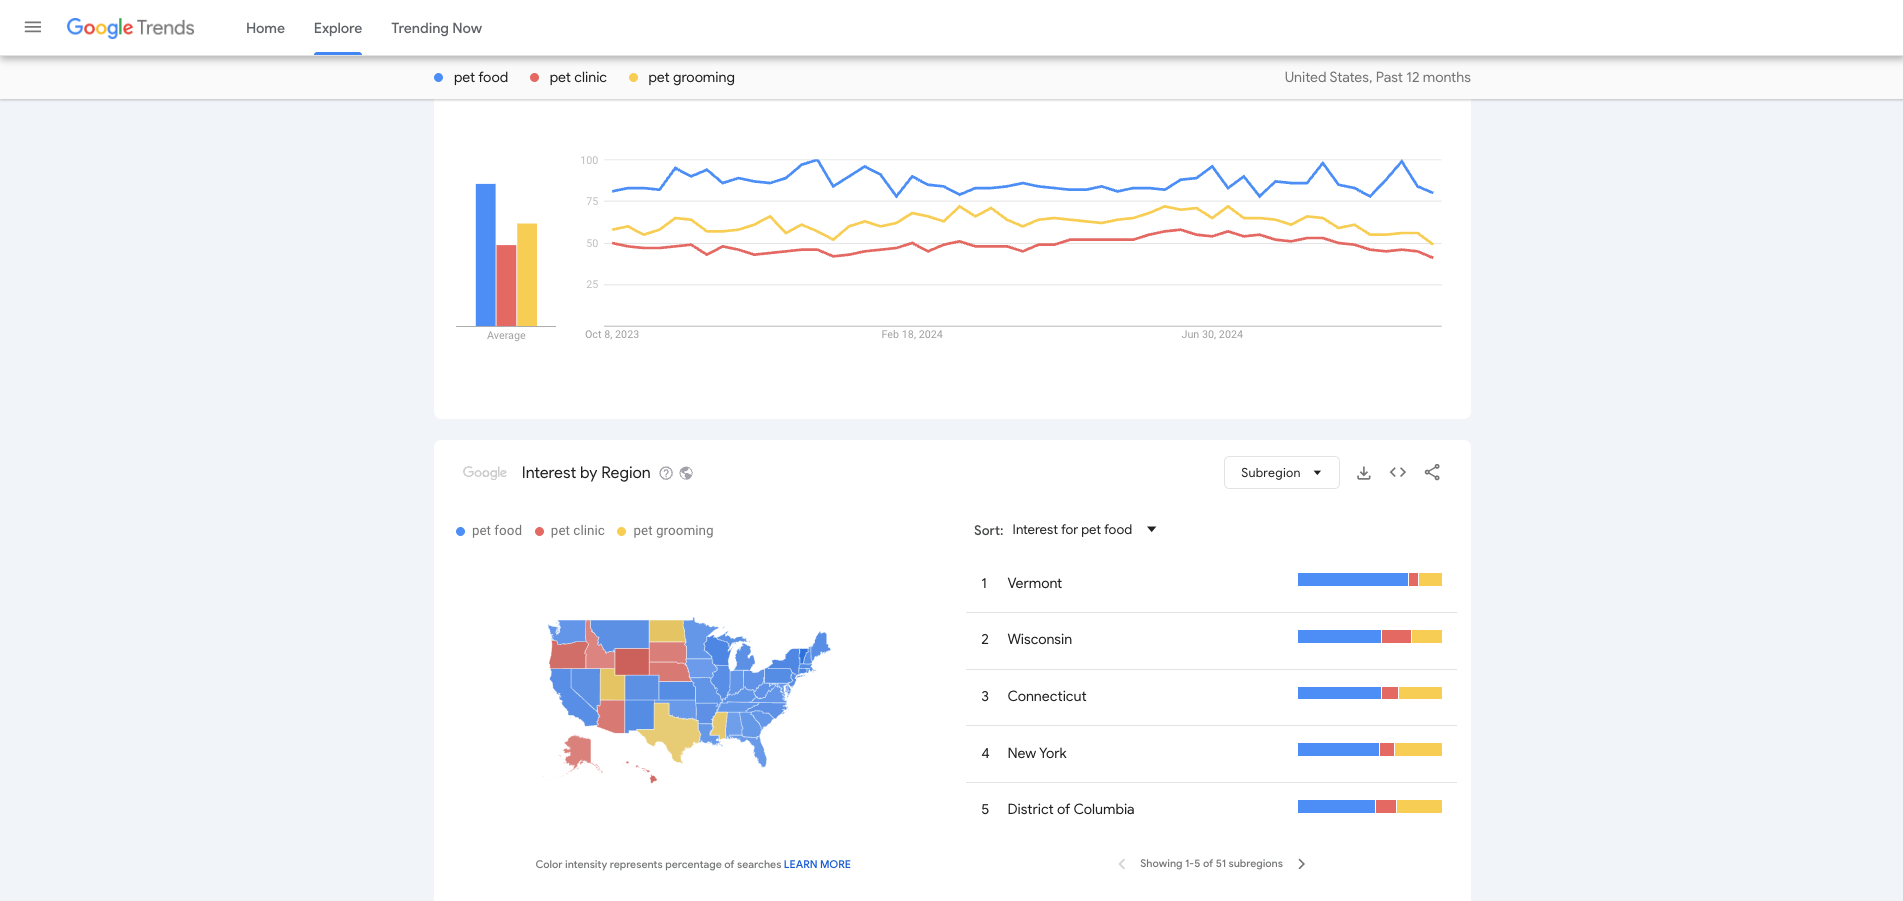Select the District of Columbia row

pos(1070,809)
